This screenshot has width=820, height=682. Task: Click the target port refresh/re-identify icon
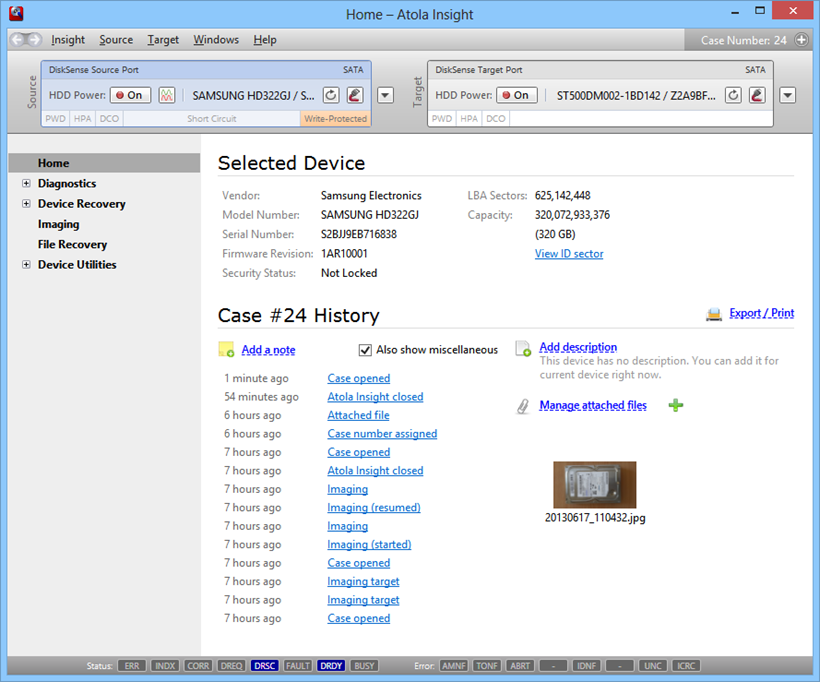click(x=733, y=95)
